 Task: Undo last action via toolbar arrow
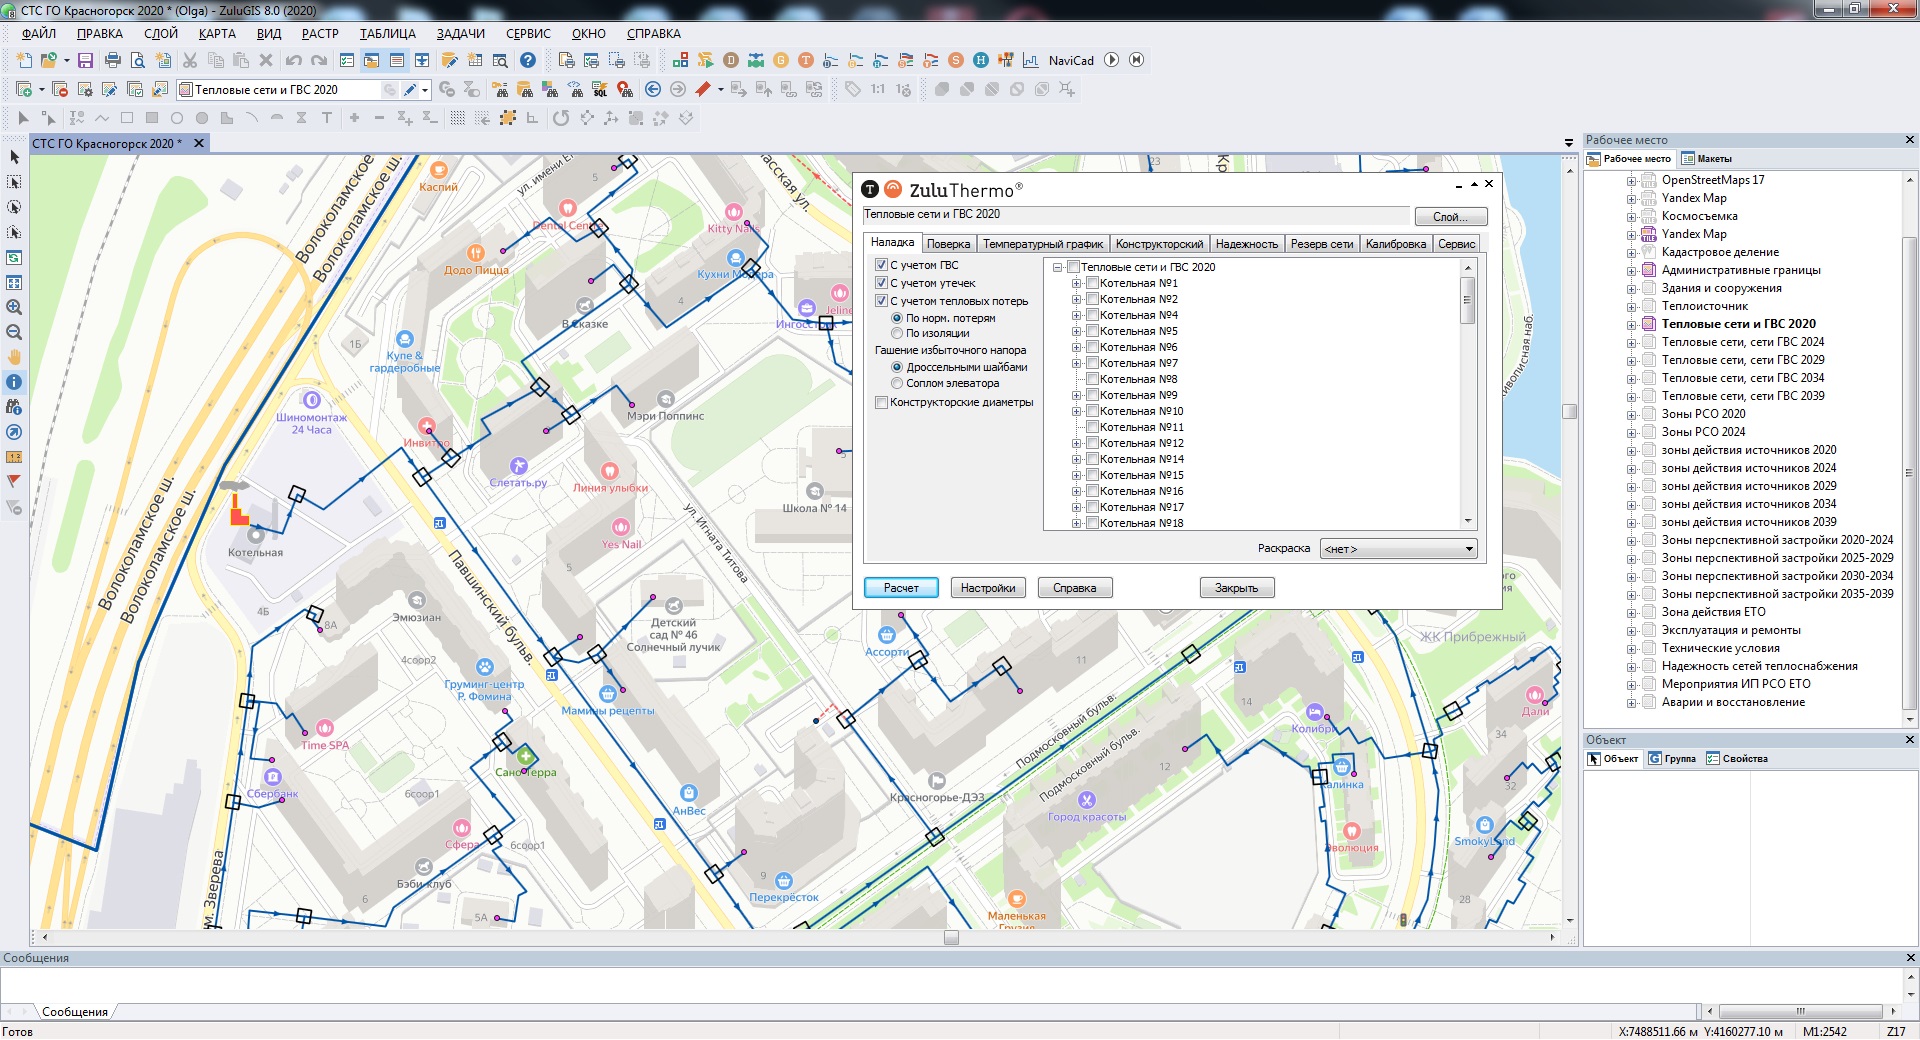coord(293,61)
